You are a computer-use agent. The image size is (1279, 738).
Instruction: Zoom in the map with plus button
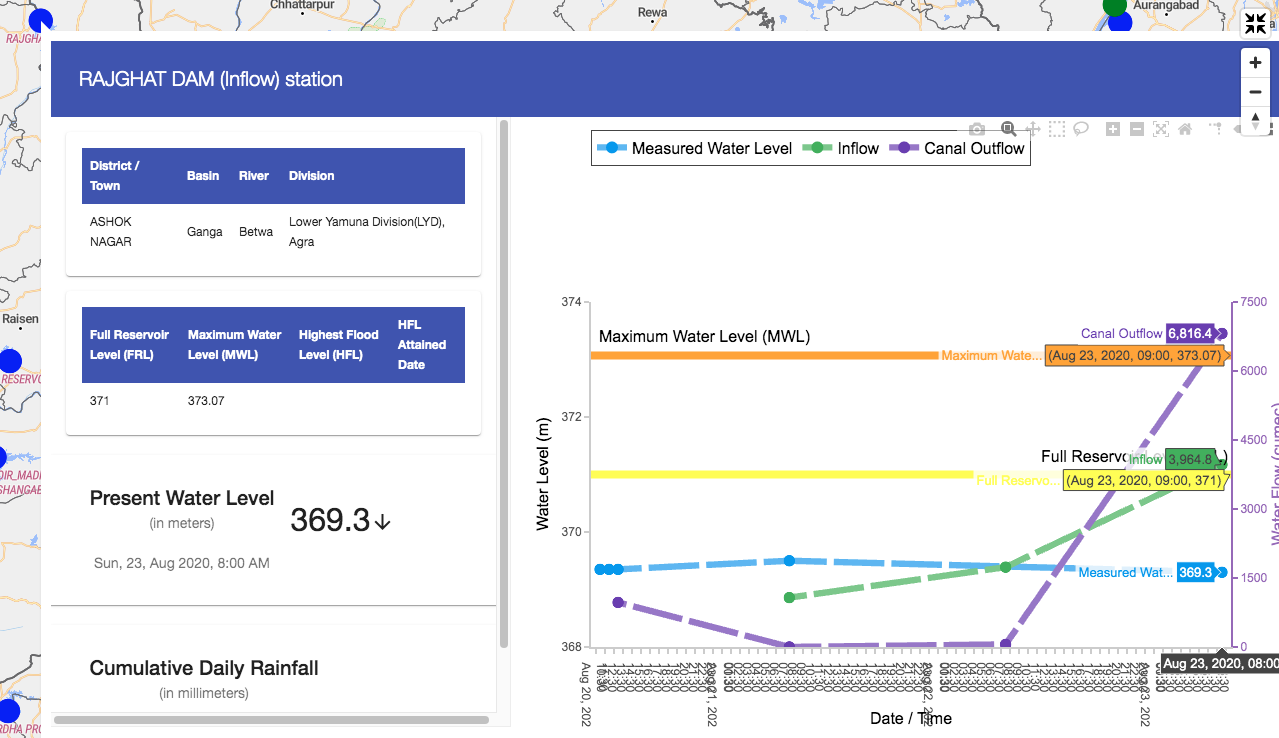click(1255, 62)
